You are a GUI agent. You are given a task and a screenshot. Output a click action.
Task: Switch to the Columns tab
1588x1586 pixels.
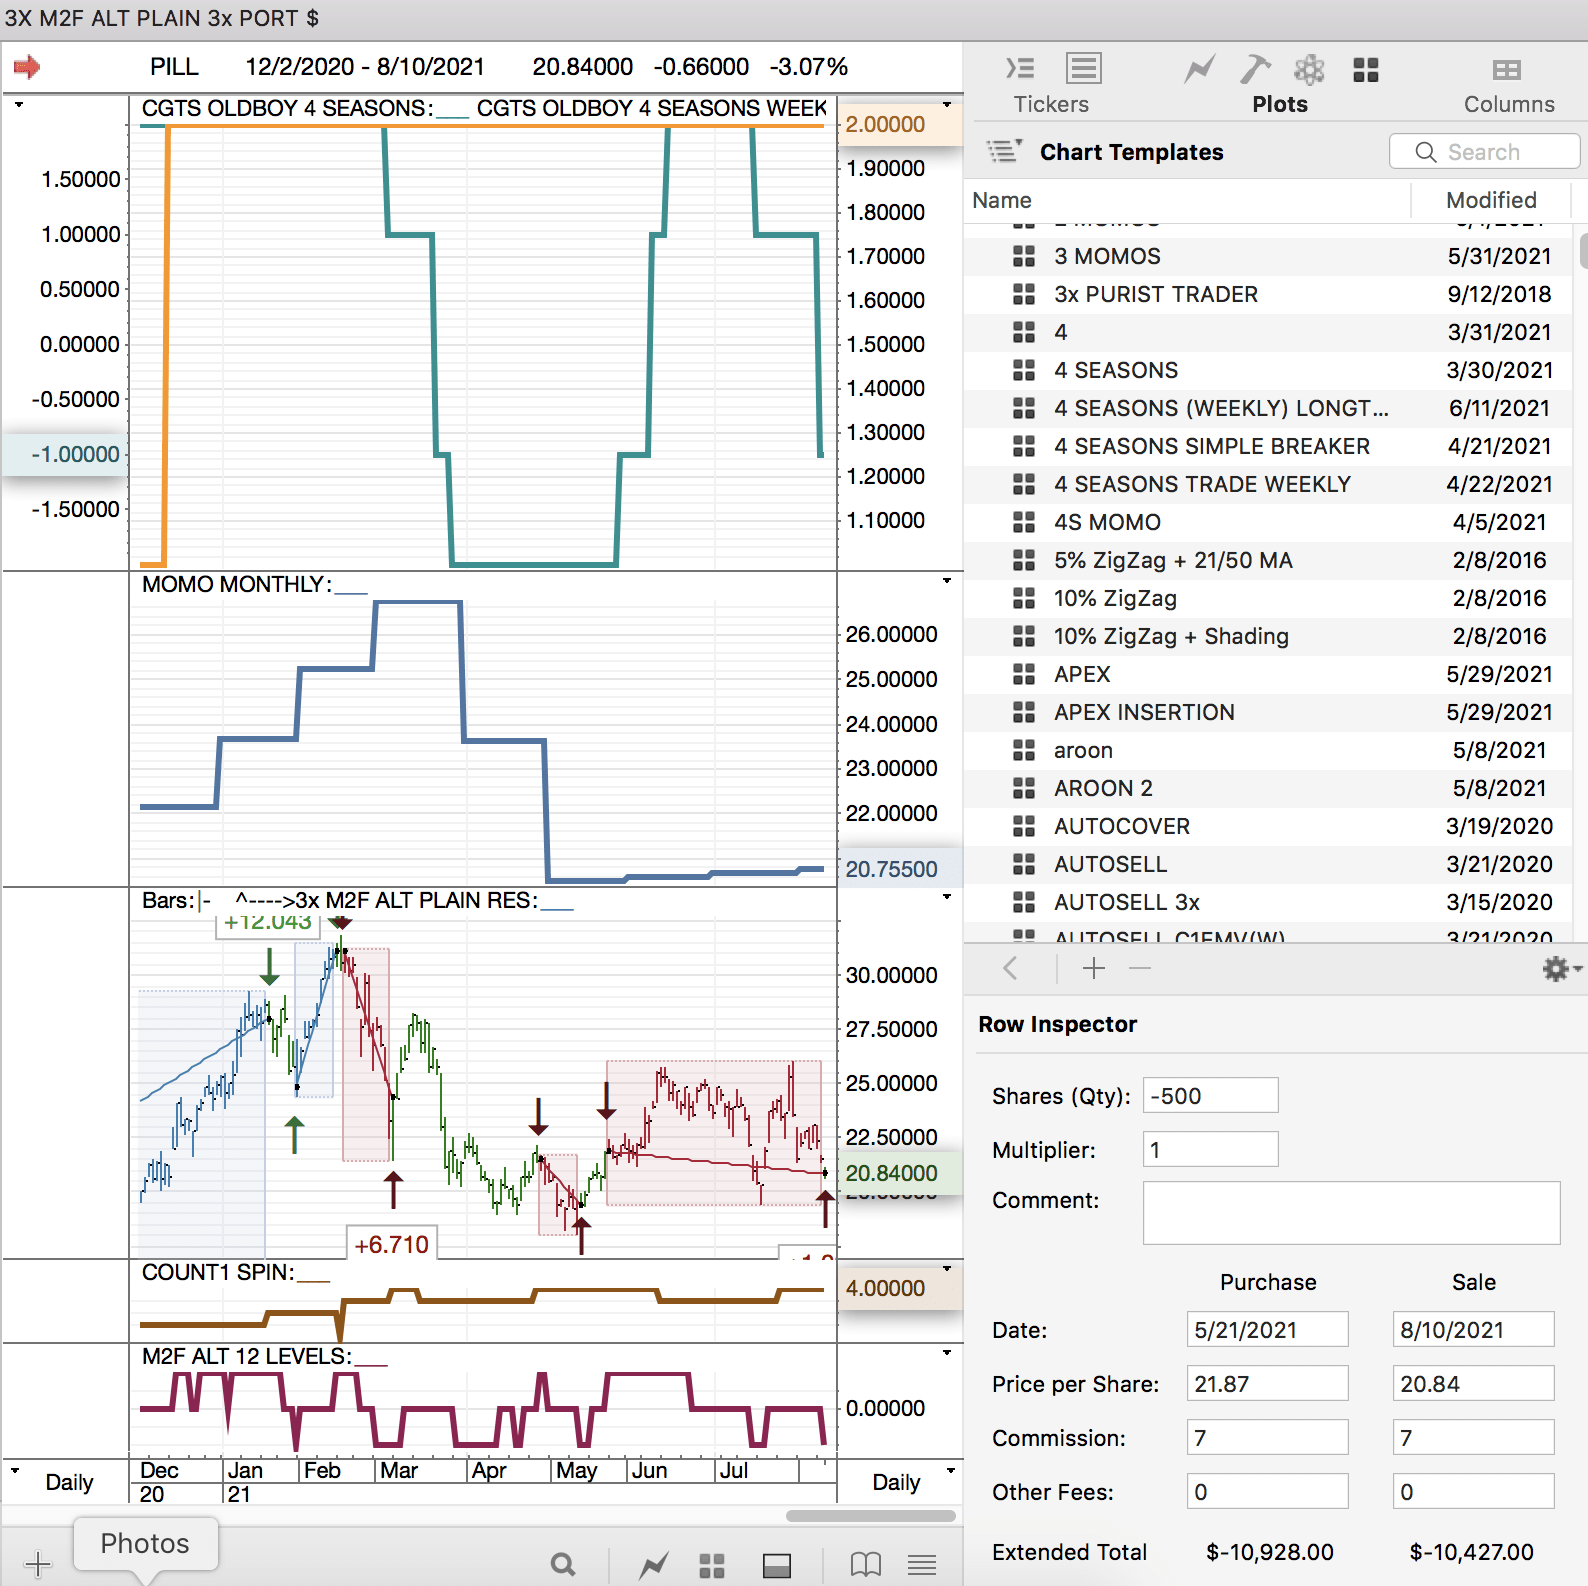(1508, 104)
